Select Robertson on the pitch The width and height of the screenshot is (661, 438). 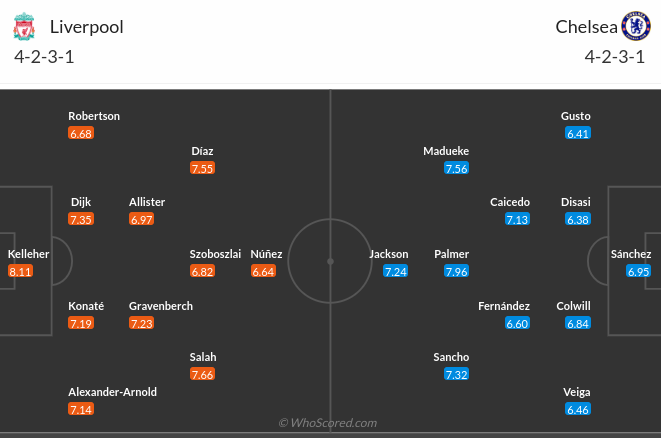94,116
